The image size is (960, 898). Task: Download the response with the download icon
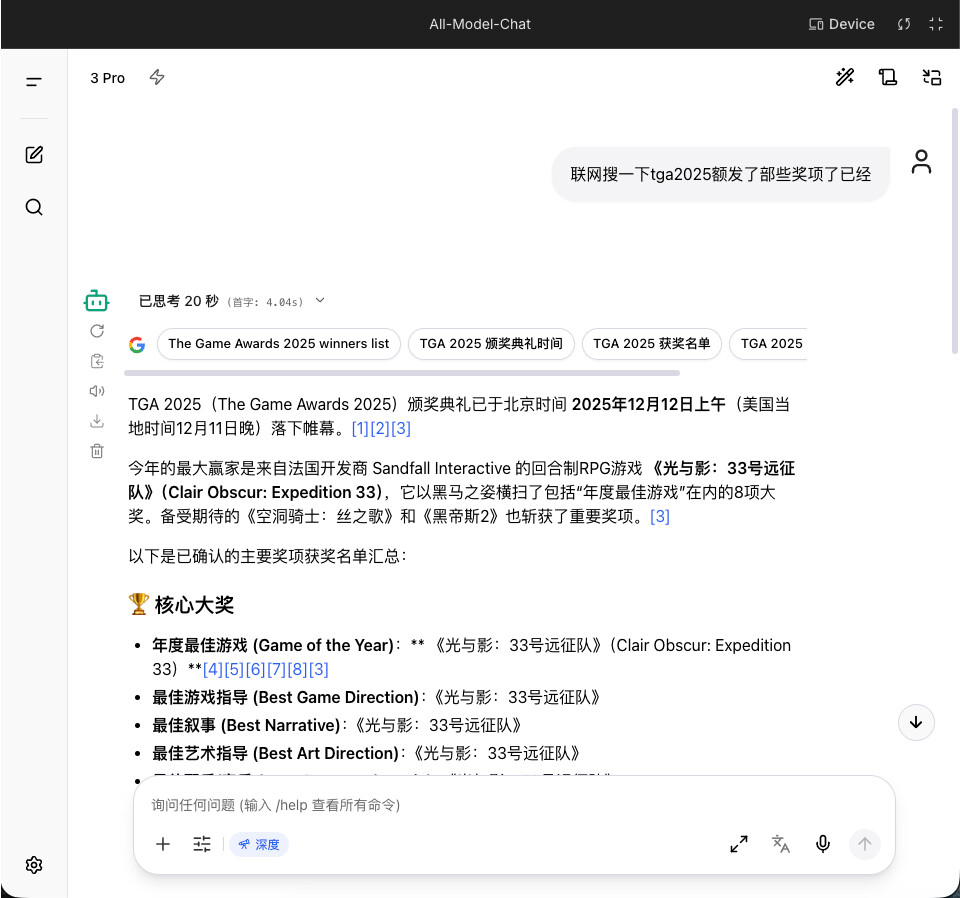97,421
